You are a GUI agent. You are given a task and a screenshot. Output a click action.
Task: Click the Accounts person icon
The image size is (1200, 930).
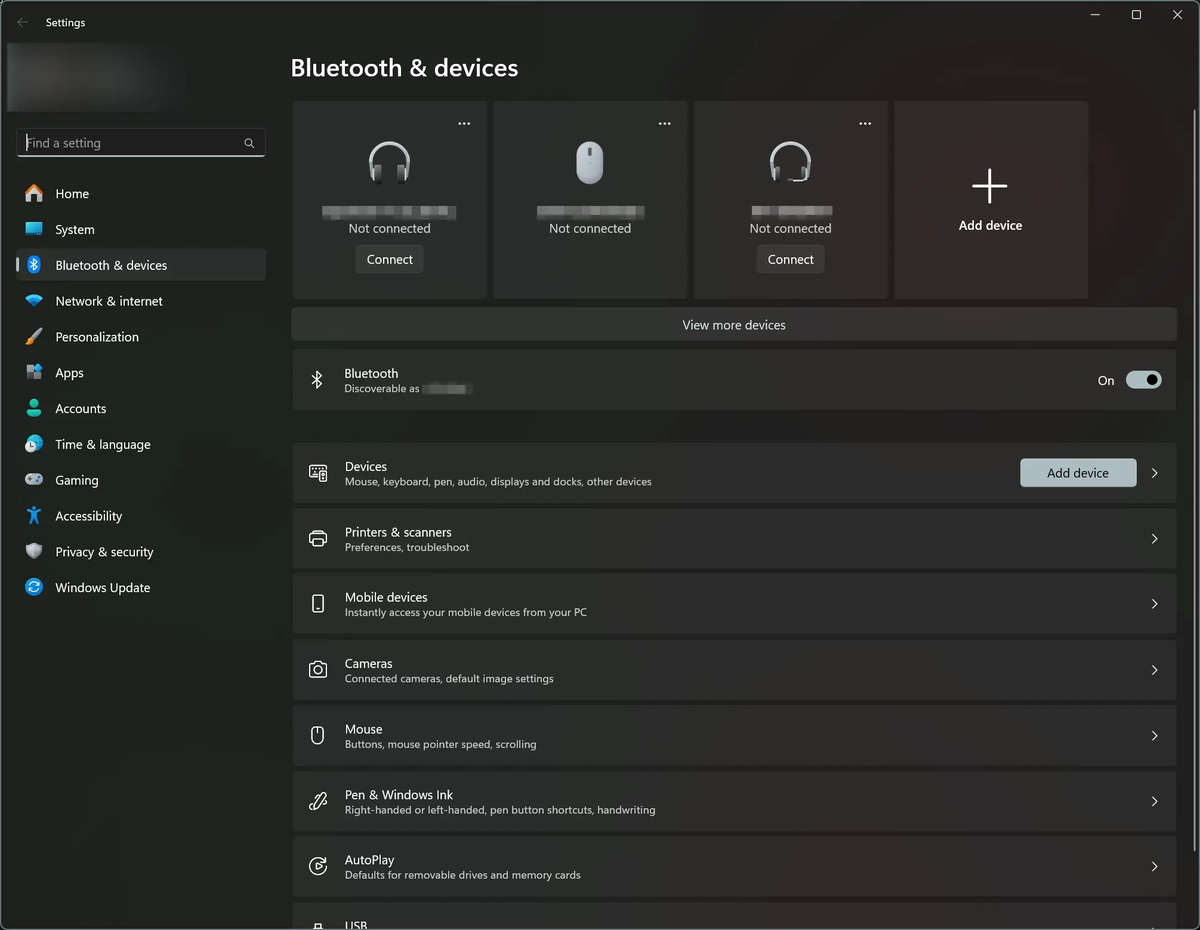click(x=34, y=408)
